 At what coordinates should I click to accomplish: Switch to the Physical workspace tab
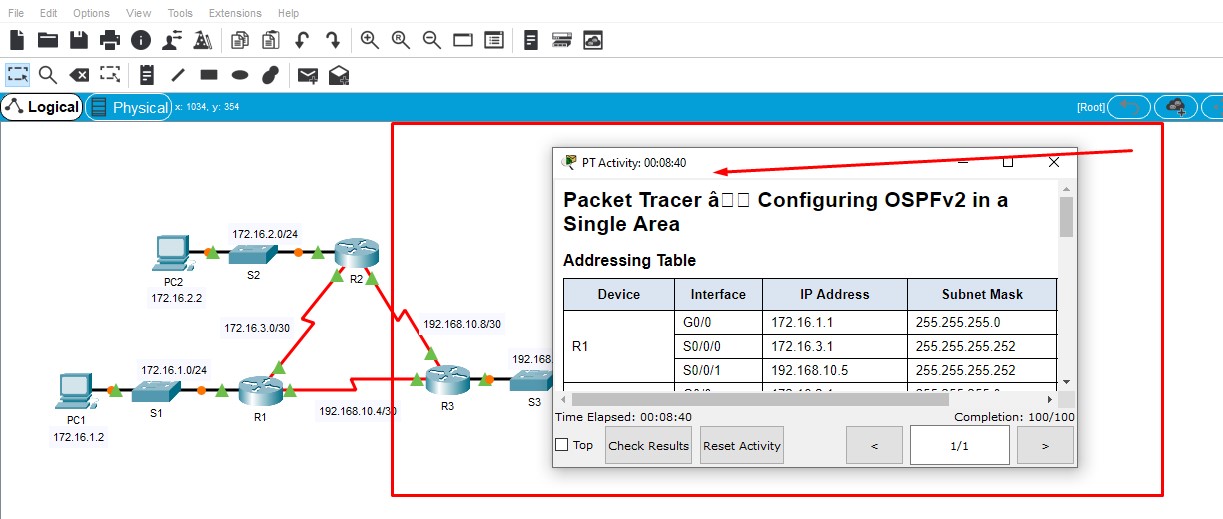[x=129, y=107]
